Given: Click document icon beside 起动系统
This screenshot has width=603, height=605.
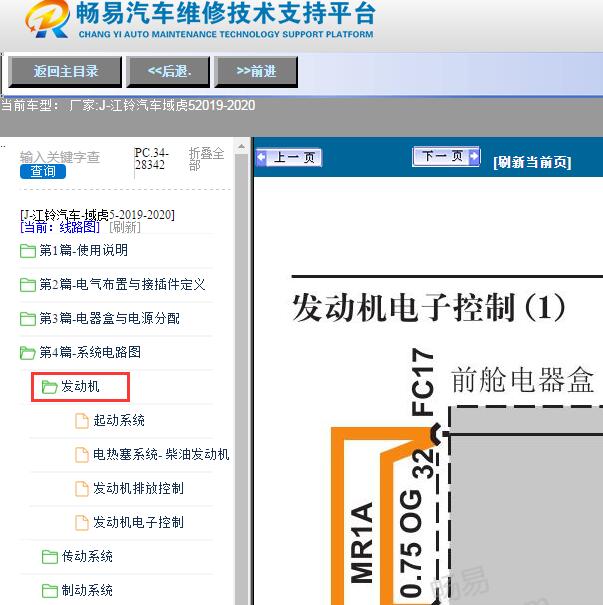Looking at the screenshot, I should click(81, 421).
